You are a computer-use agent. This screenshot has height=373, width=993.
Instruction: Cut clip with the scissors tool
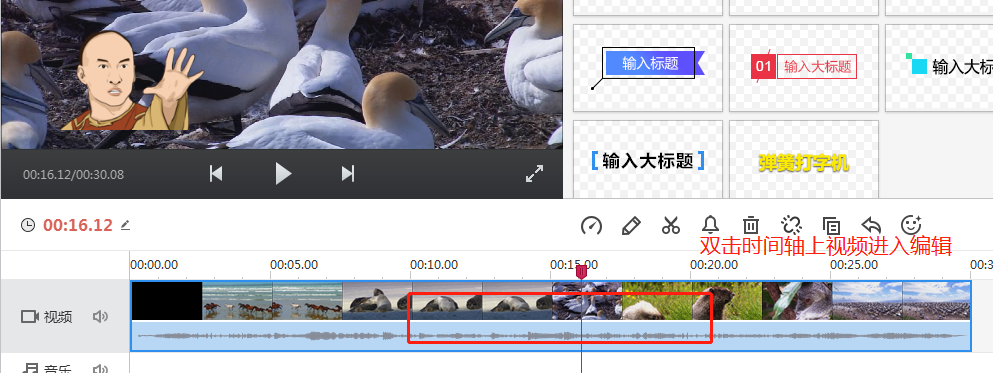point(671,225)
